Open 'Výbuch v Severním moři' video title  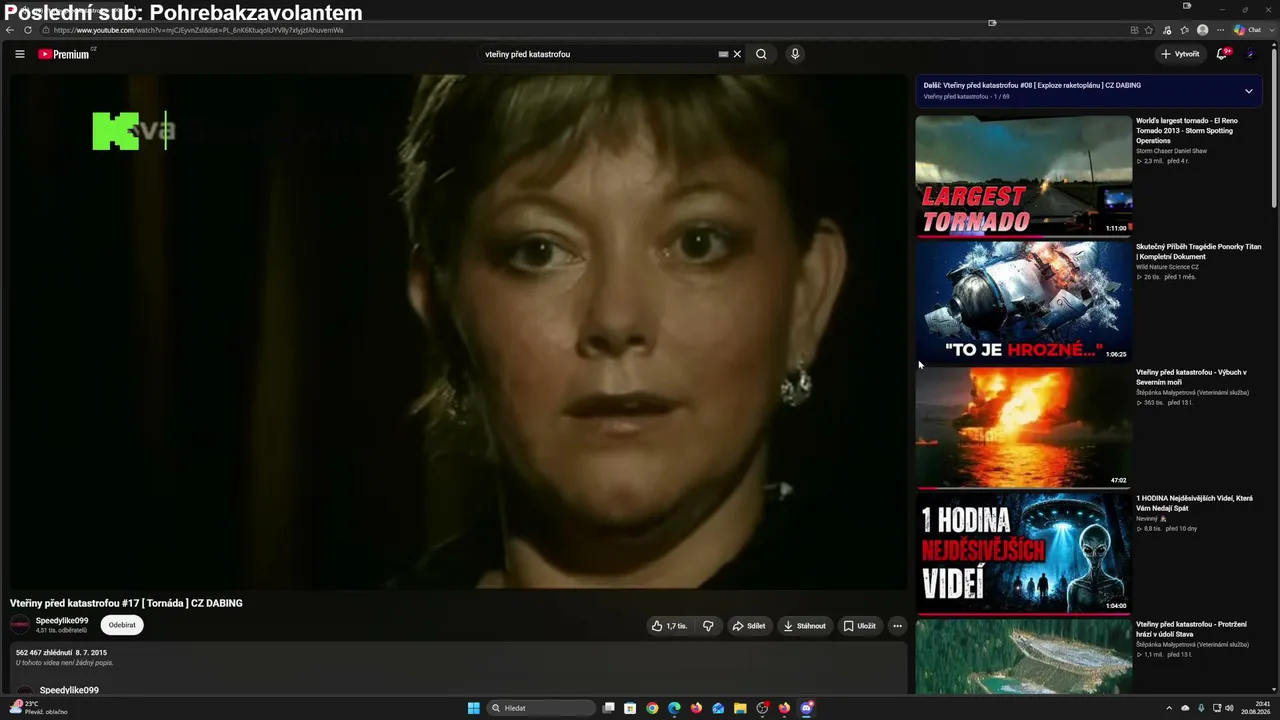[1191, 377]
